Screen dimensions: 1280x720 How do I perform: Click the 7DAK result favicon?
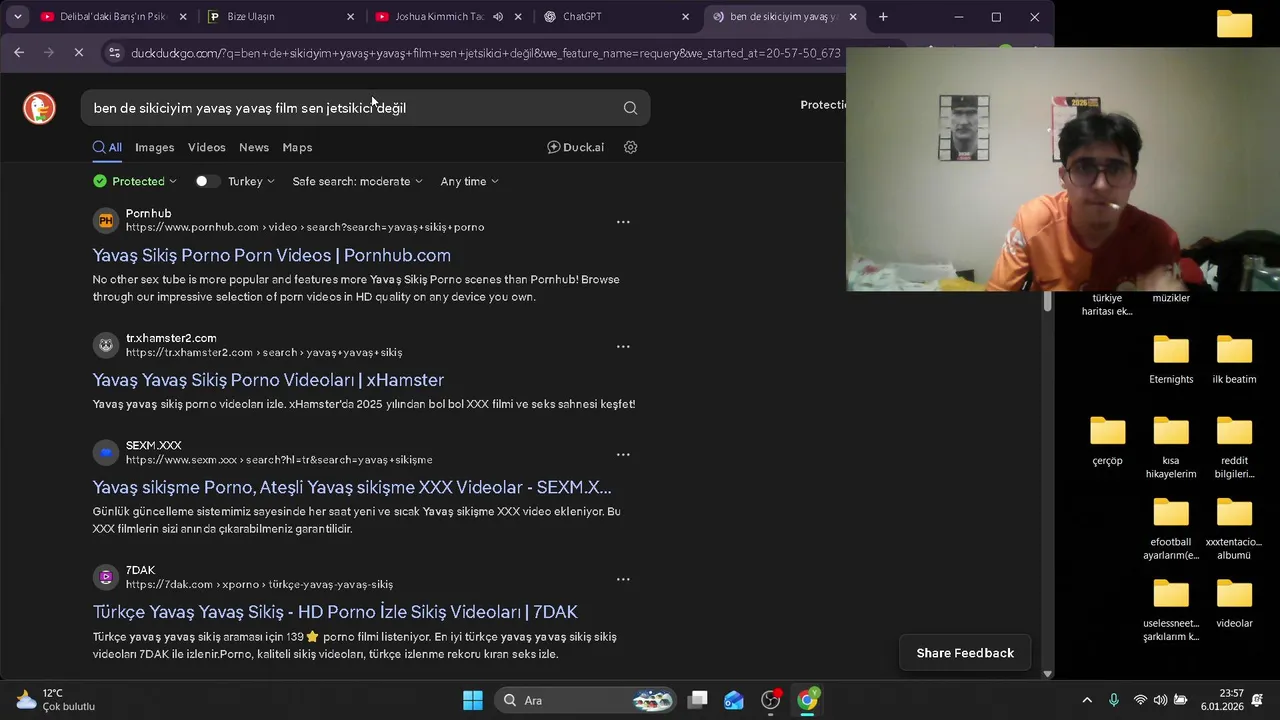pyautogui.click(x=105, y=577)
